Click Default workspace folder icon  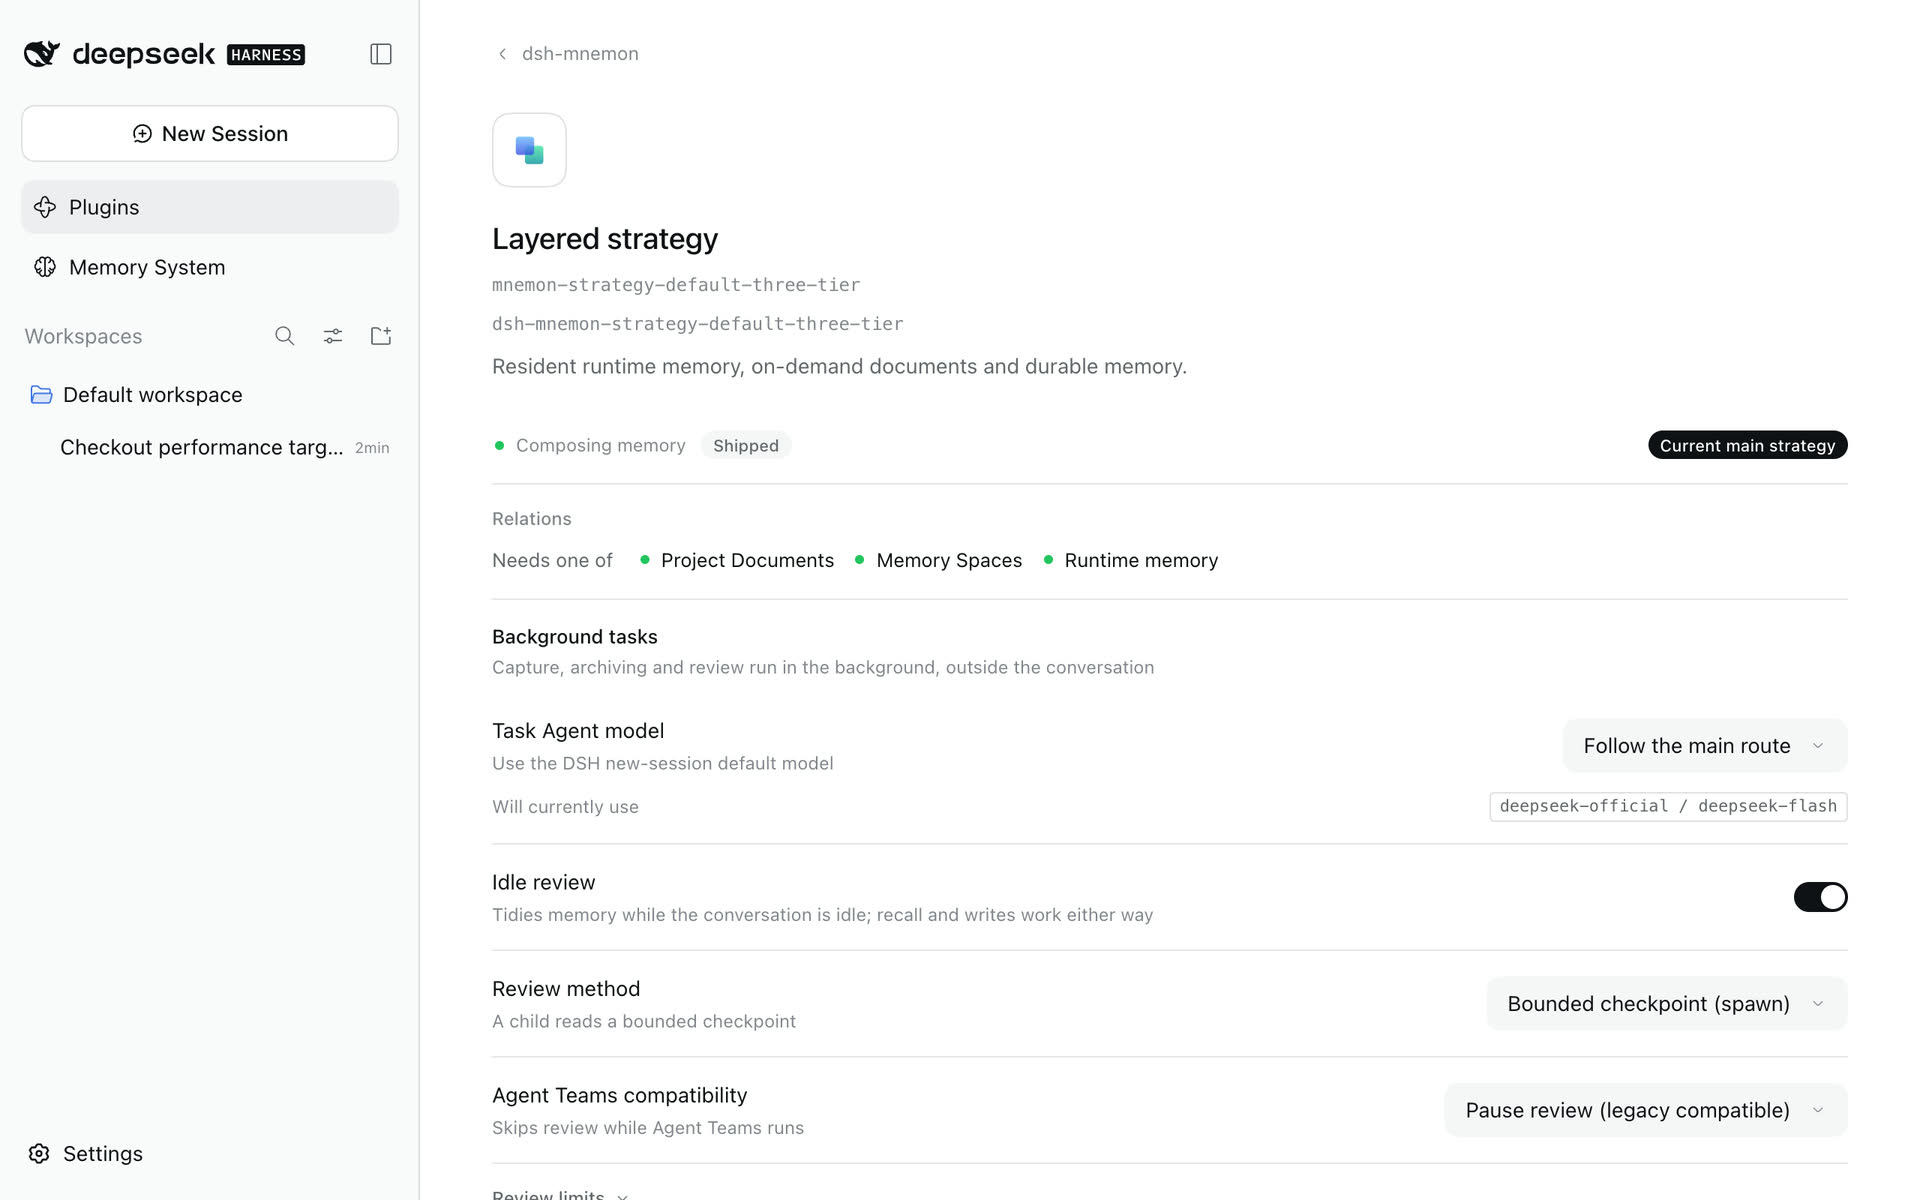[41, 395]
